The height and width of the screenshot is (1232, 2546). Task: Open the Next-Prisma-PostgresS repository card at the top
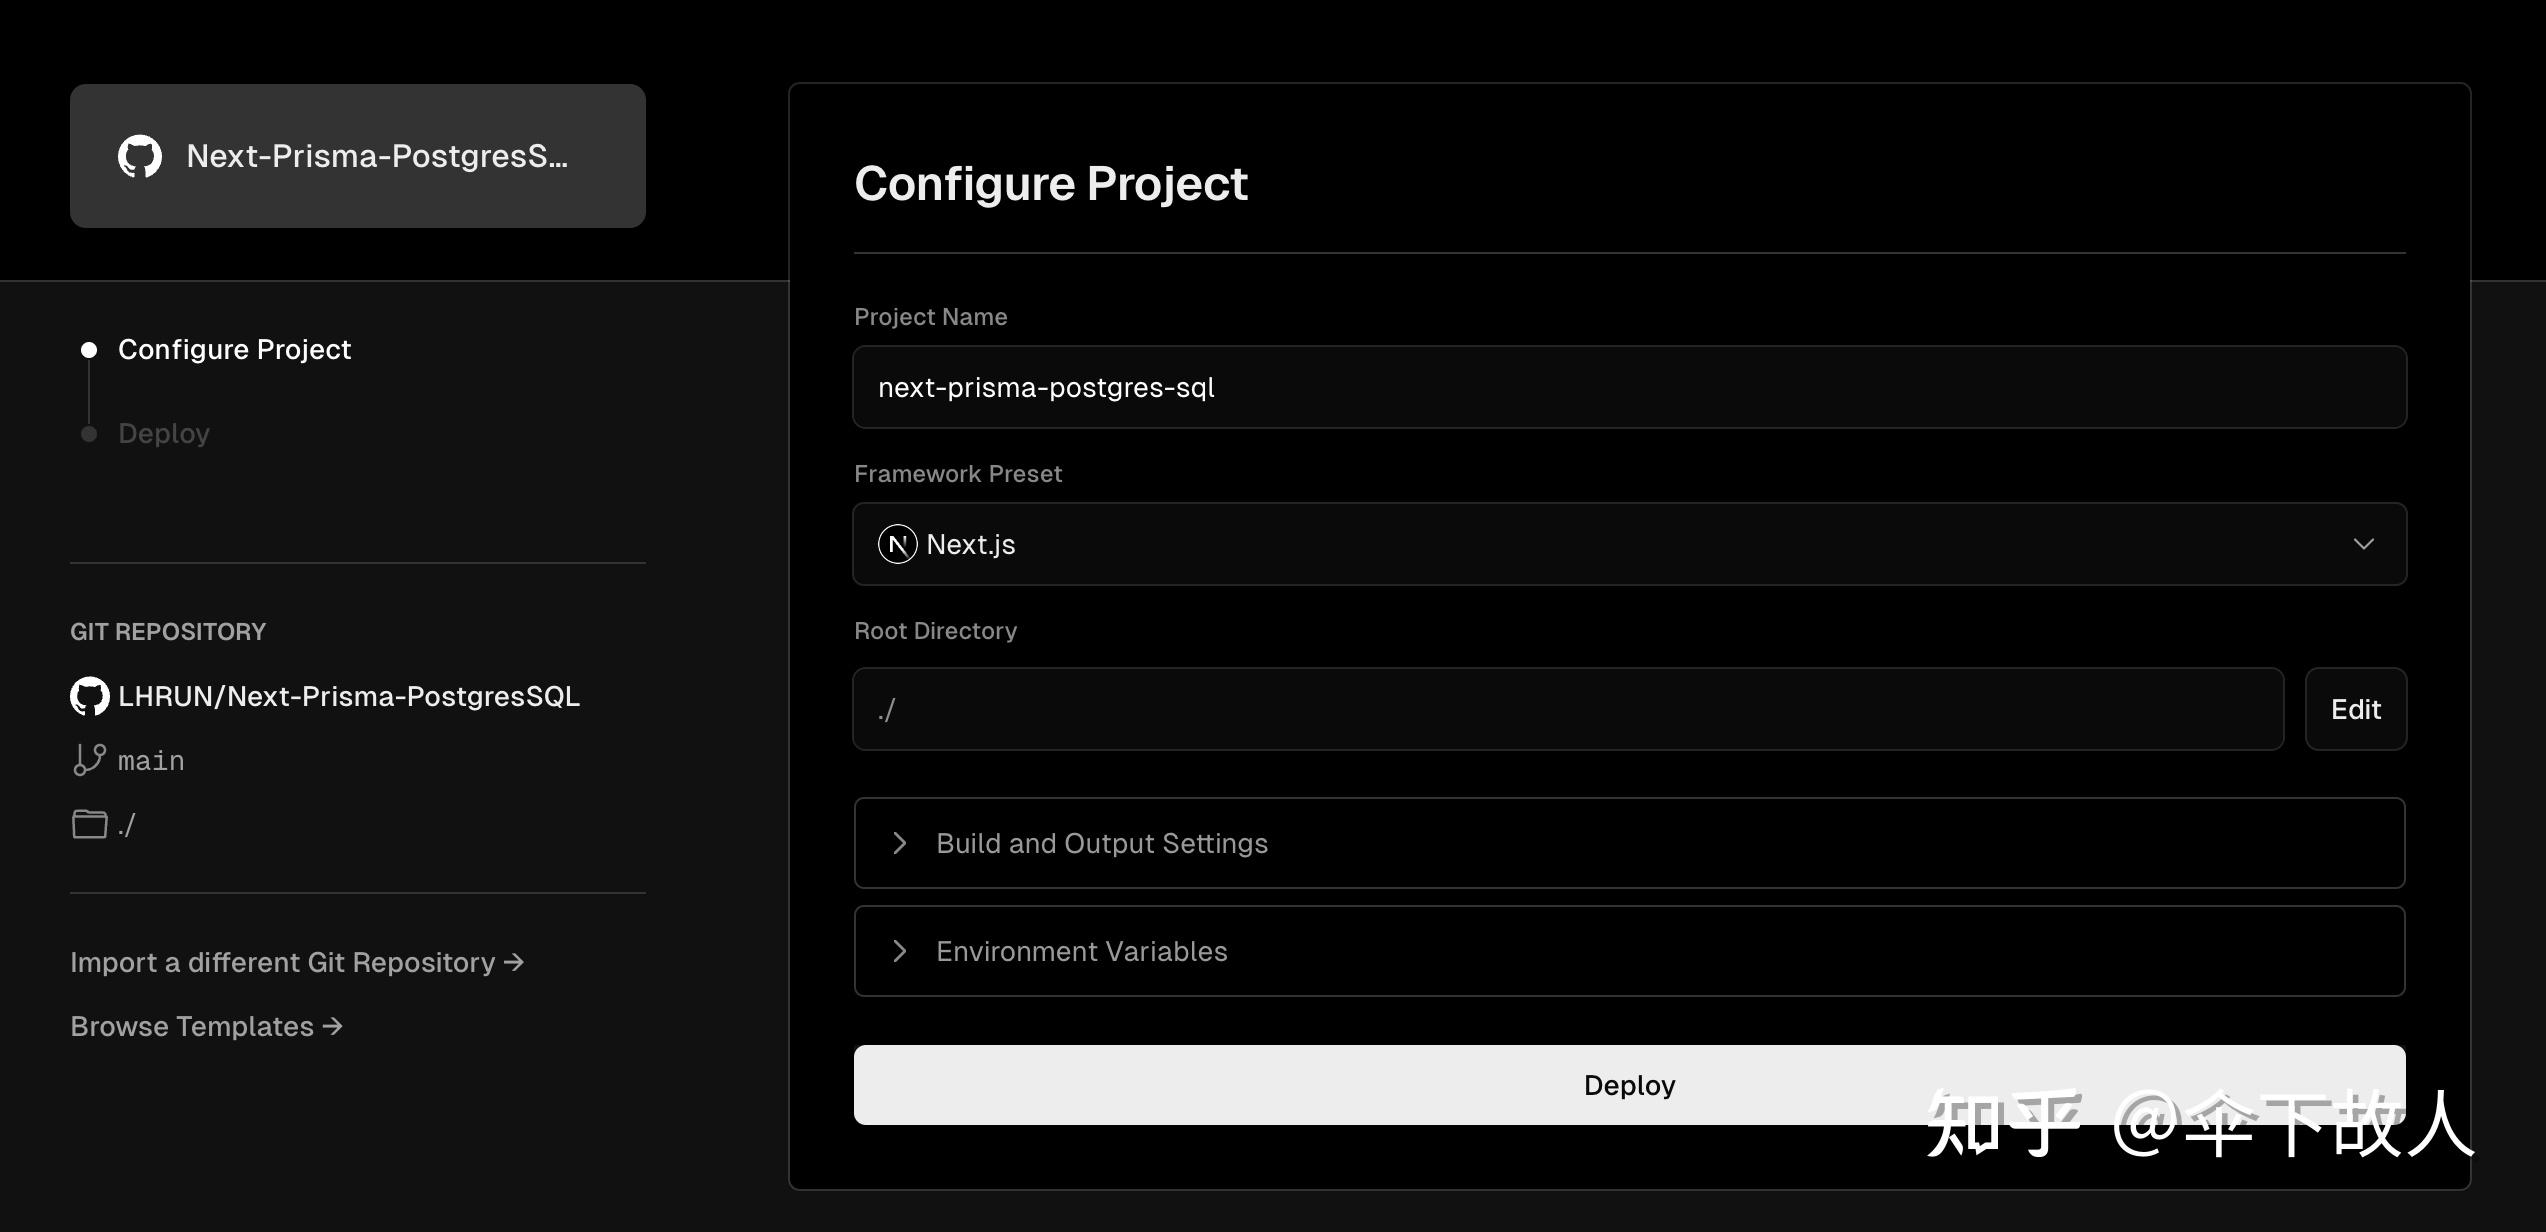coord(357,156)
